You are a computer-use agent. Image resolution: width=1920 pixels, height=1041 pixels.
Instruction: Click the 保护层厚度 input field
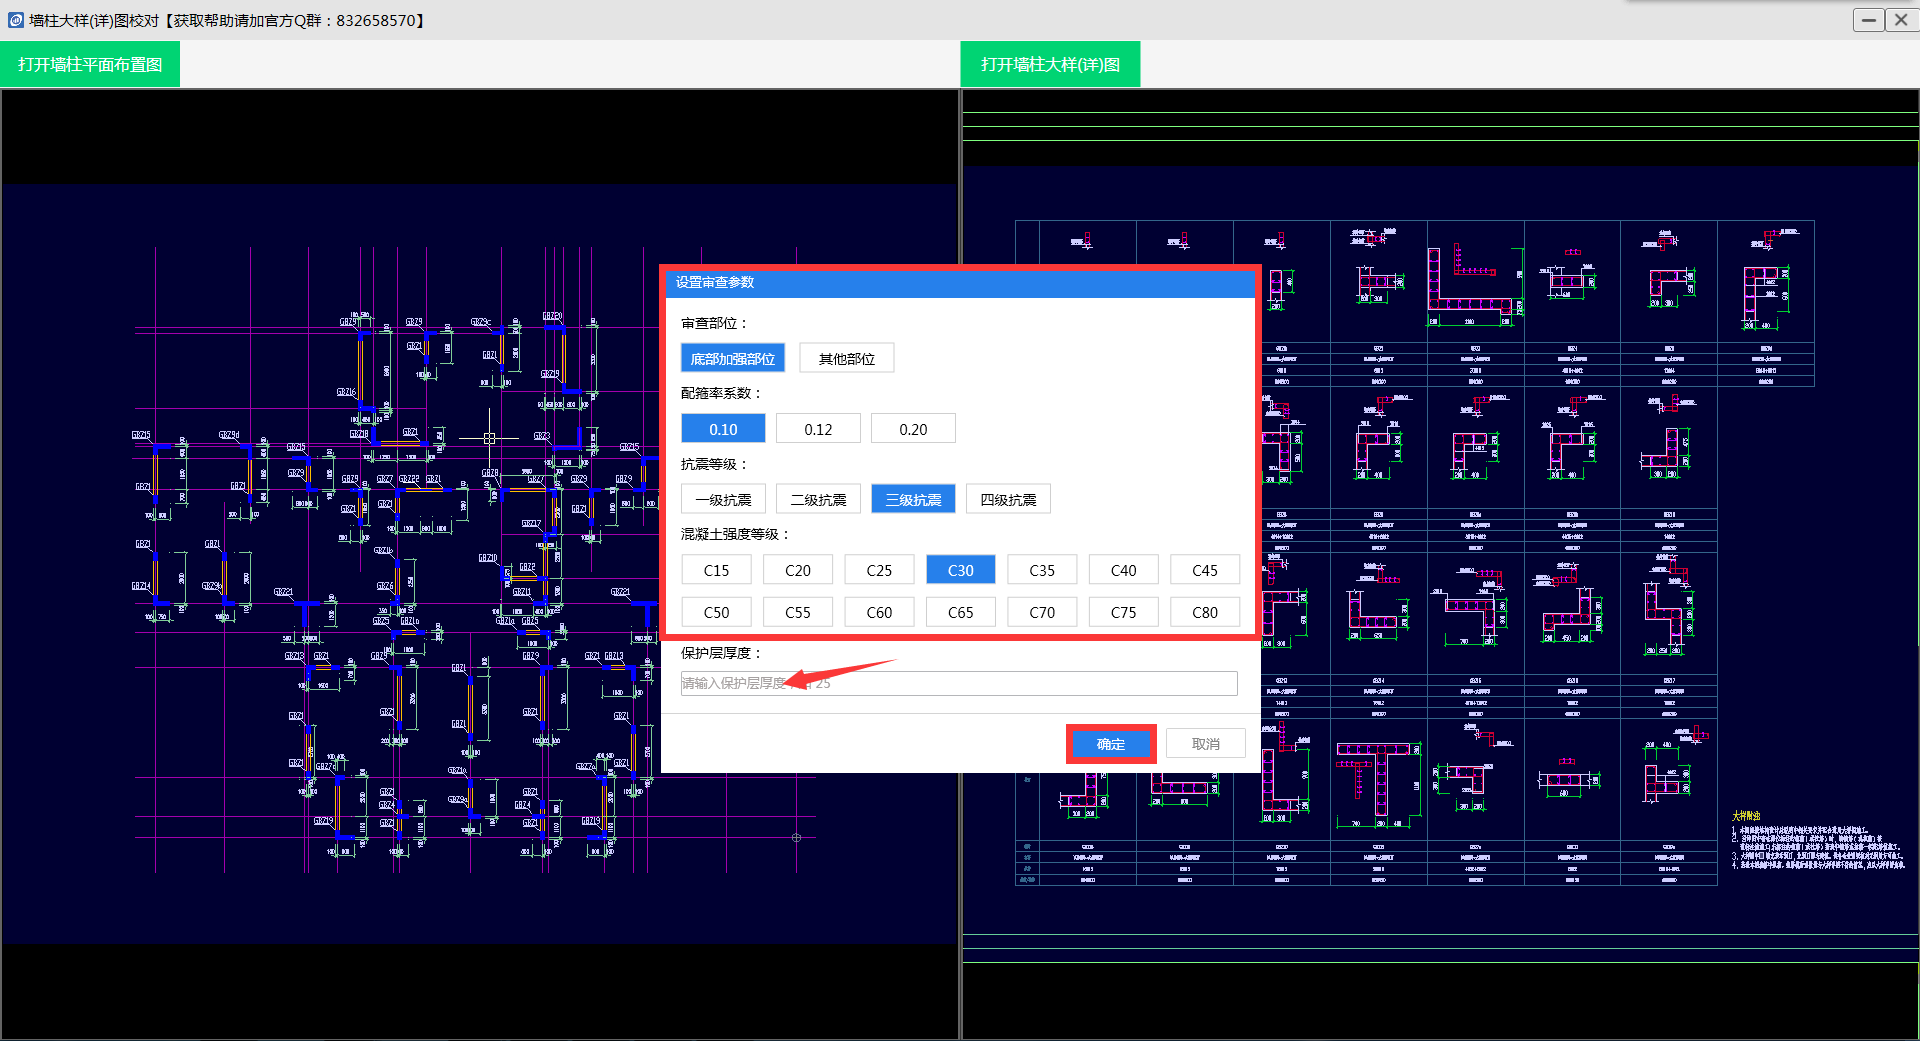pos(958,683)
